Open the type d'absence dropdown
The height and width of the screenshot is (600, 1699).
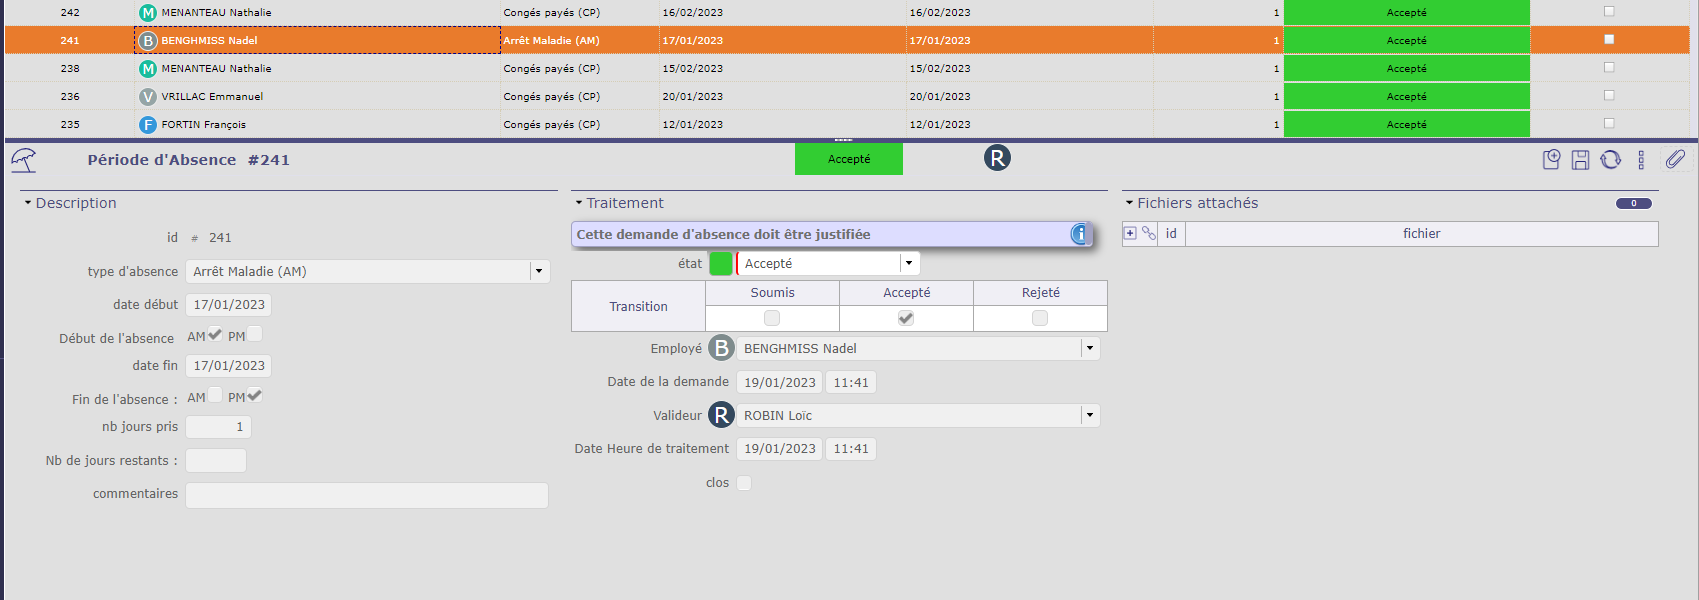point(539,271)
